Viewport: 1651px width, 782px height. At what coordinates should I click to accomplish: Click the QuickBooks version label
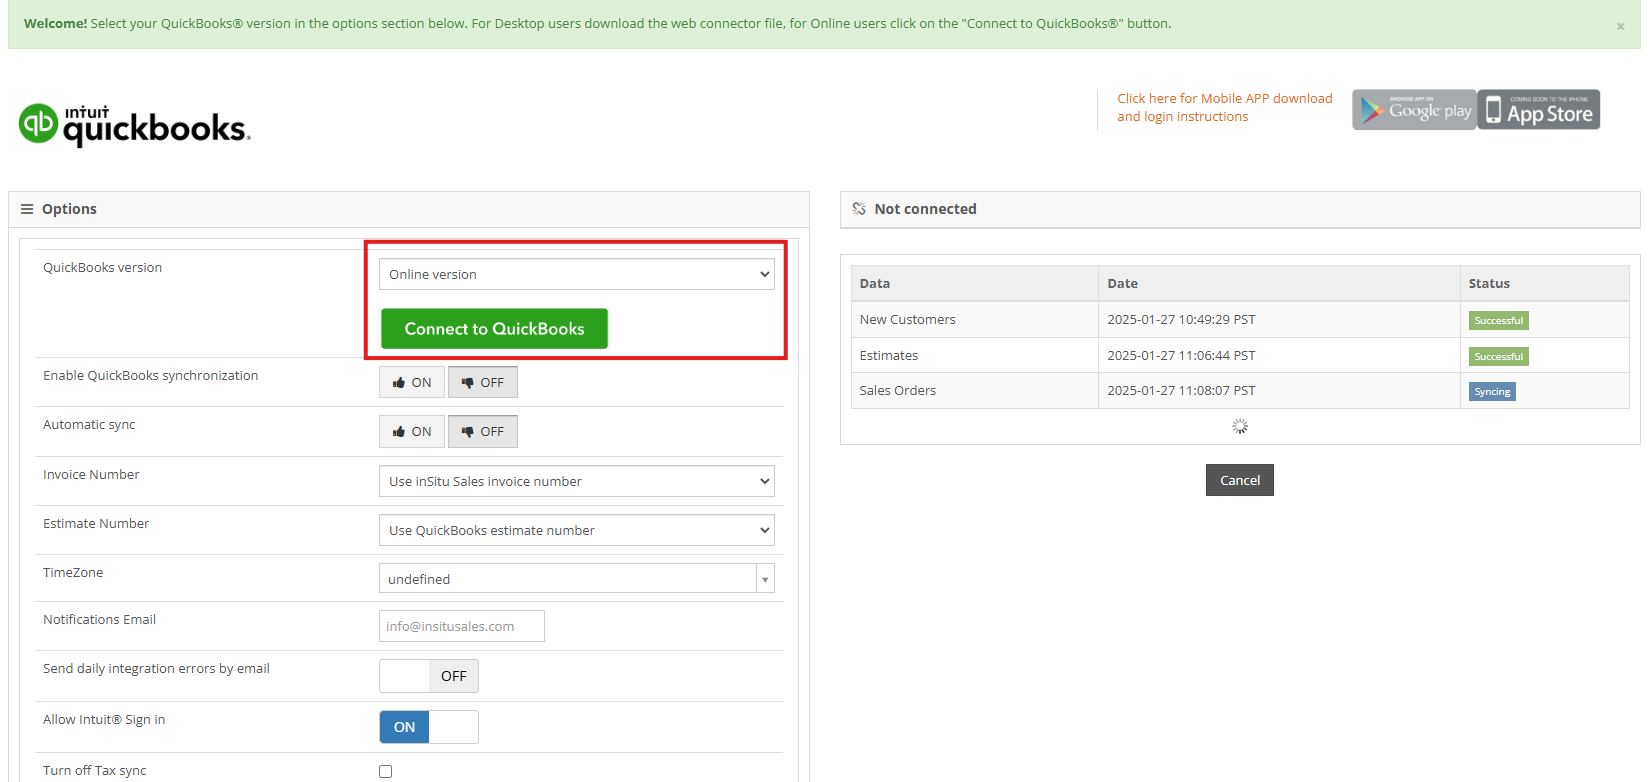[102, 268]
